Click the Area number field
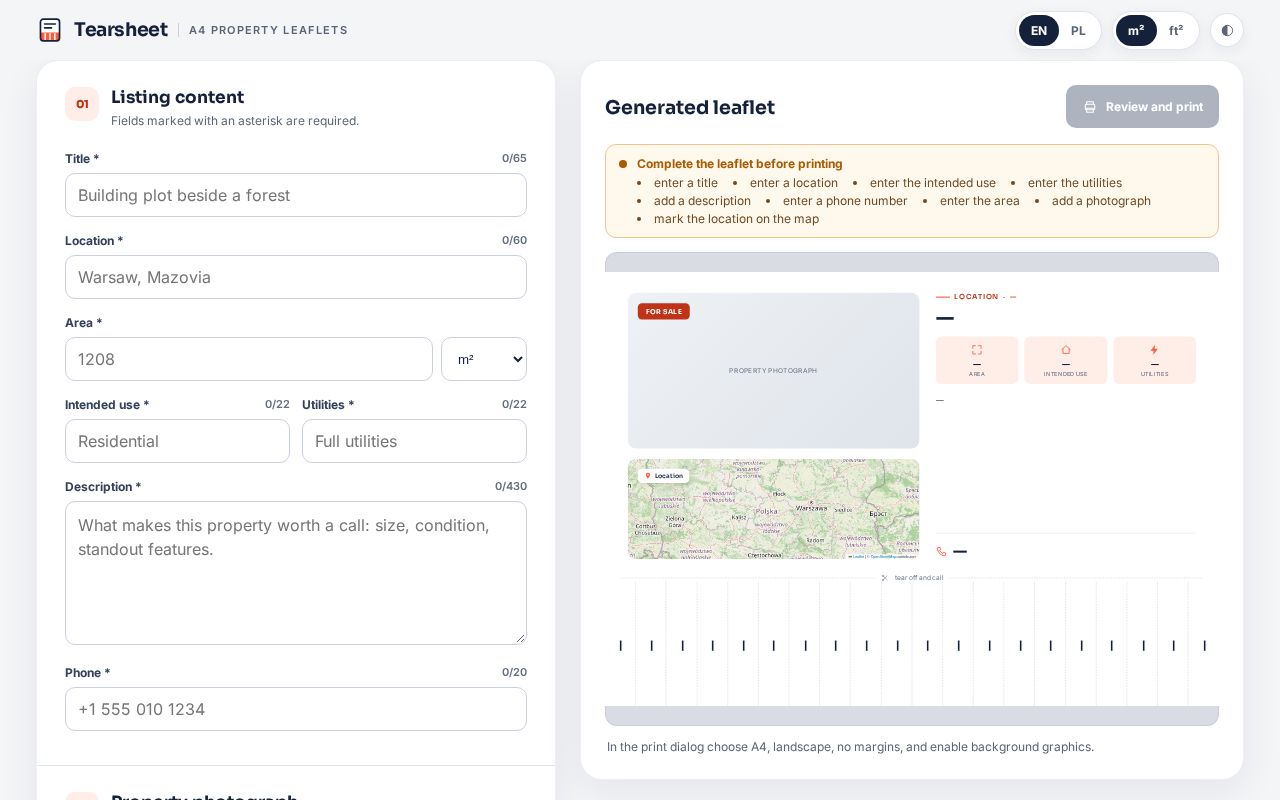Image resolution: width=1280 pixels, height=800 pixels. click(249, 359)
